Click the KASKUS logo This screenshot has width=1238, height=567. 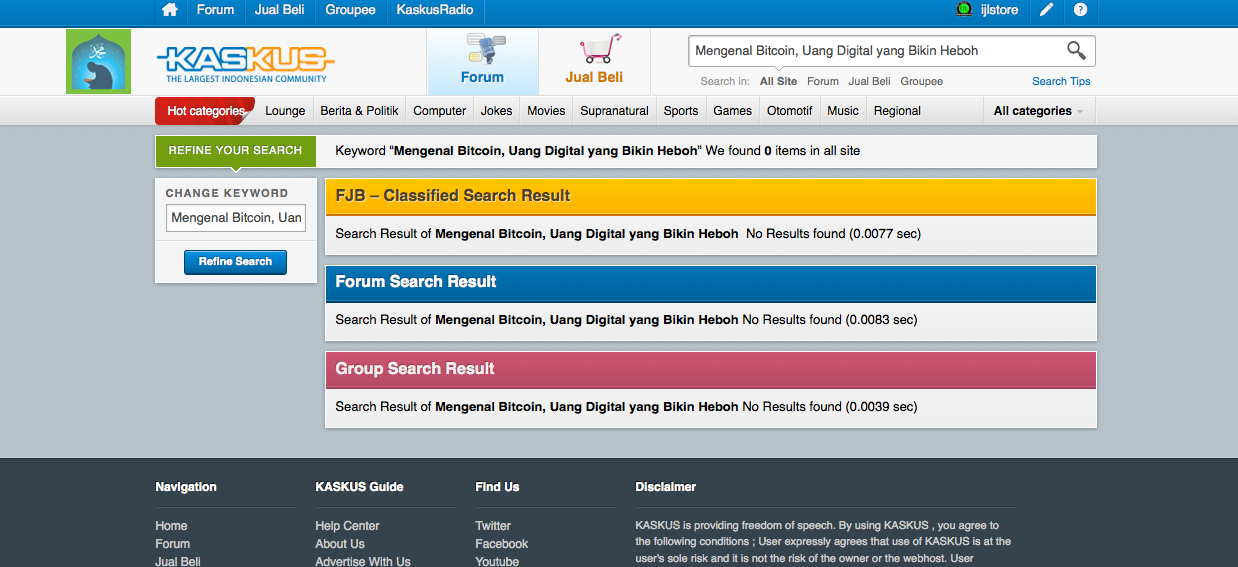pos(245,63)
